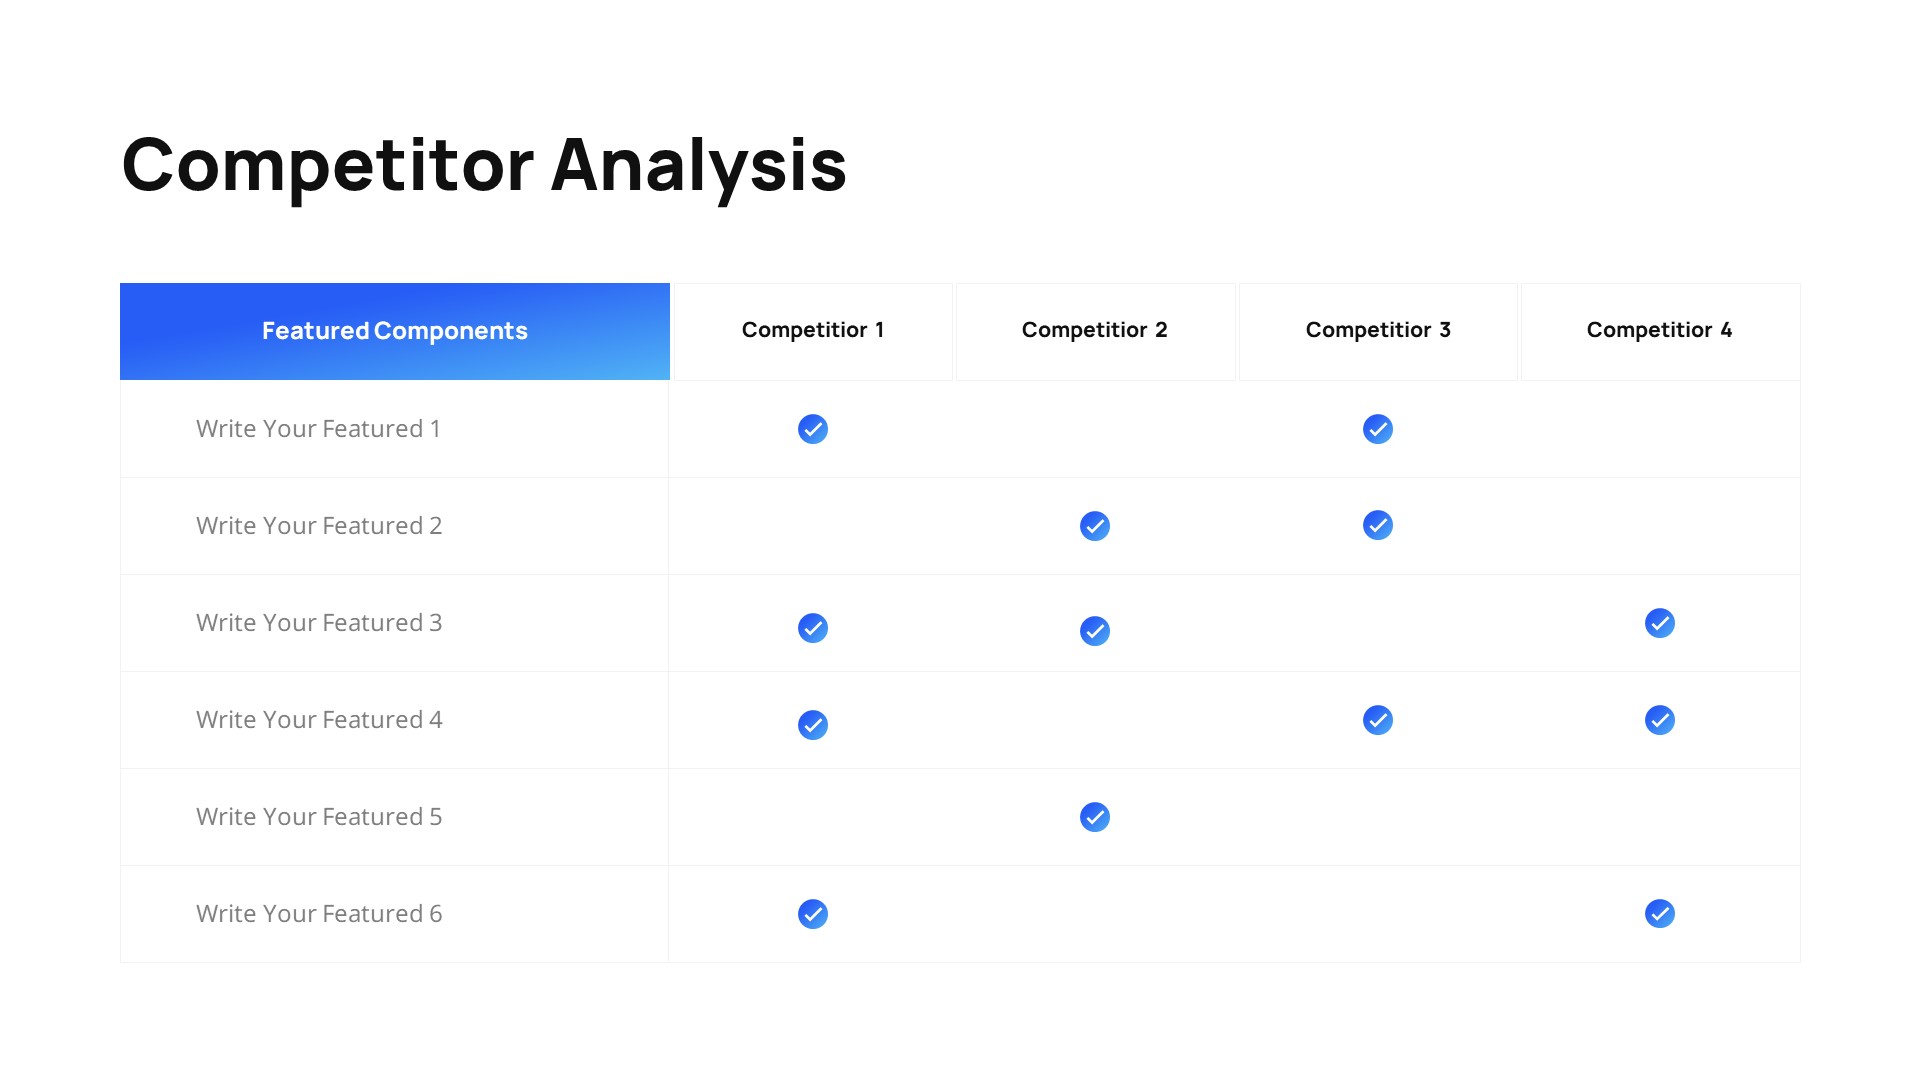
Task: Click Featured 4 checkmark under Competitior 4
Action: 1659,720
